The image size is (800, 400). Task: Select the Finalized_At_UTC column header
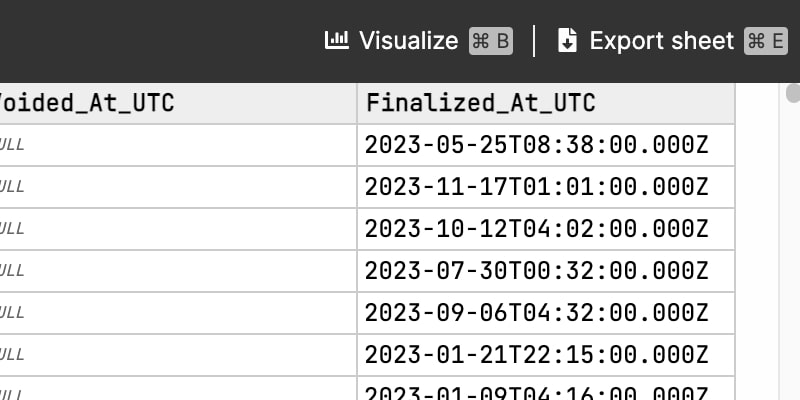[546, 103]
